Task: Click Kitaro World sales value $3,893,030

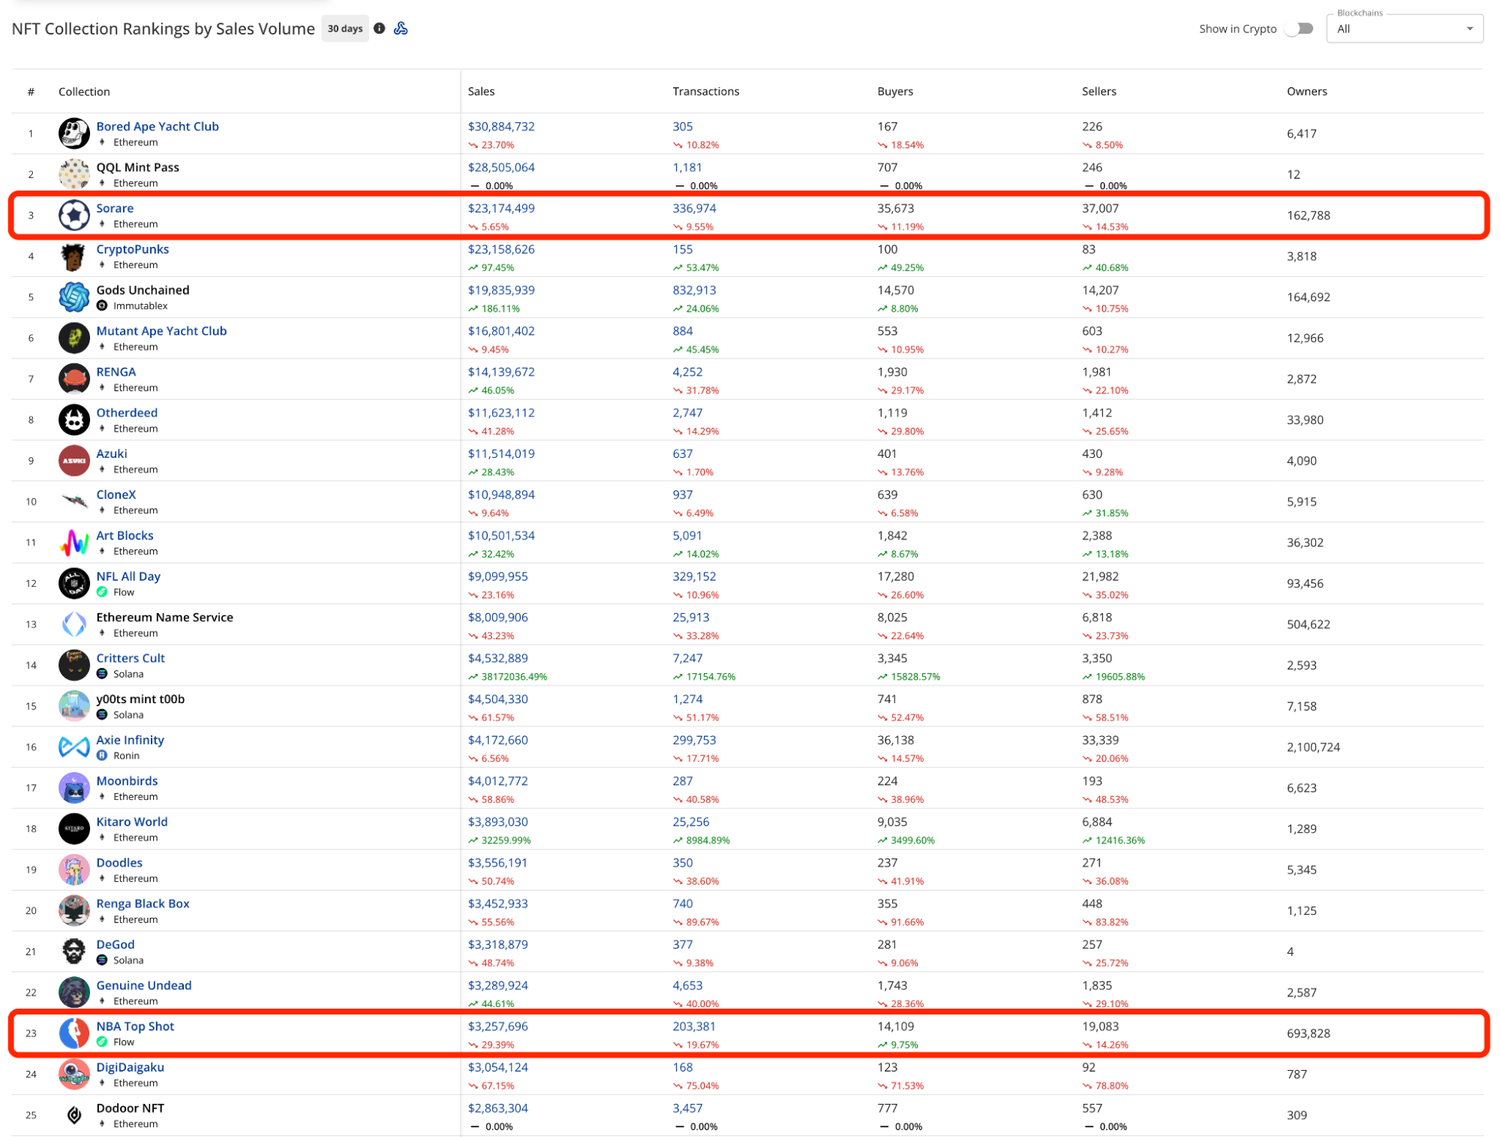Action: point(498,822)
